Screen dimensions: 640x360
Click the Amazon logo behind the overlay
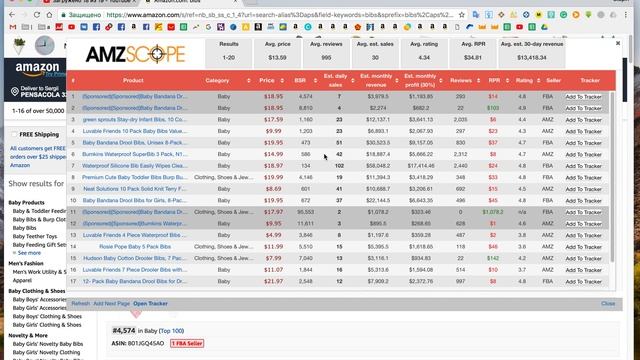pos(38,69)
